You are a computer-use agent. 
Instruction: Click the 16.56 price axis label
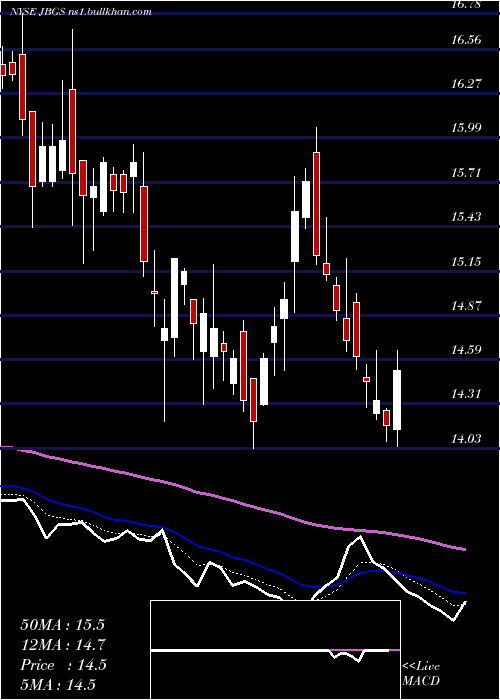(x=466, y=40)
